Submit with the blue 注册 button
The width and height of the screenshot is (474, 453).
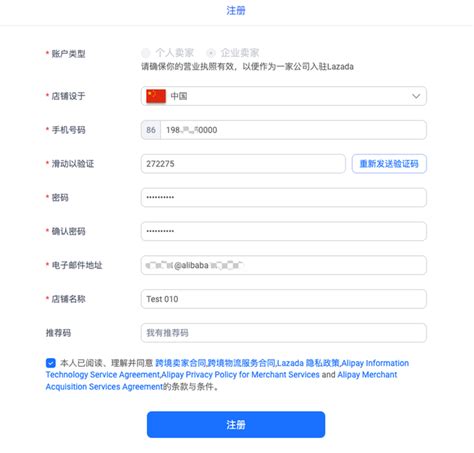[x=236, y=424]
